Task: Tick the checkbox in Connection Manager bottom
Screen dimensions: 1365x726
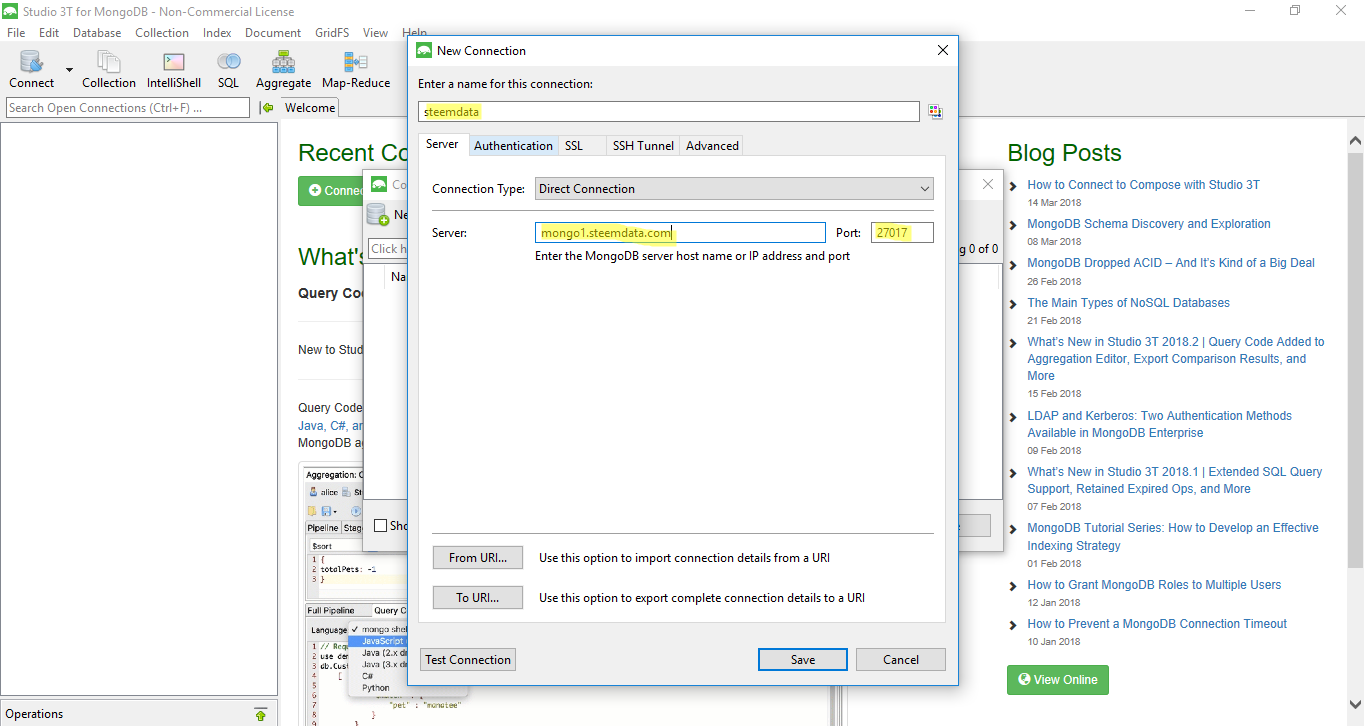Action: click(x=380, y=526)
